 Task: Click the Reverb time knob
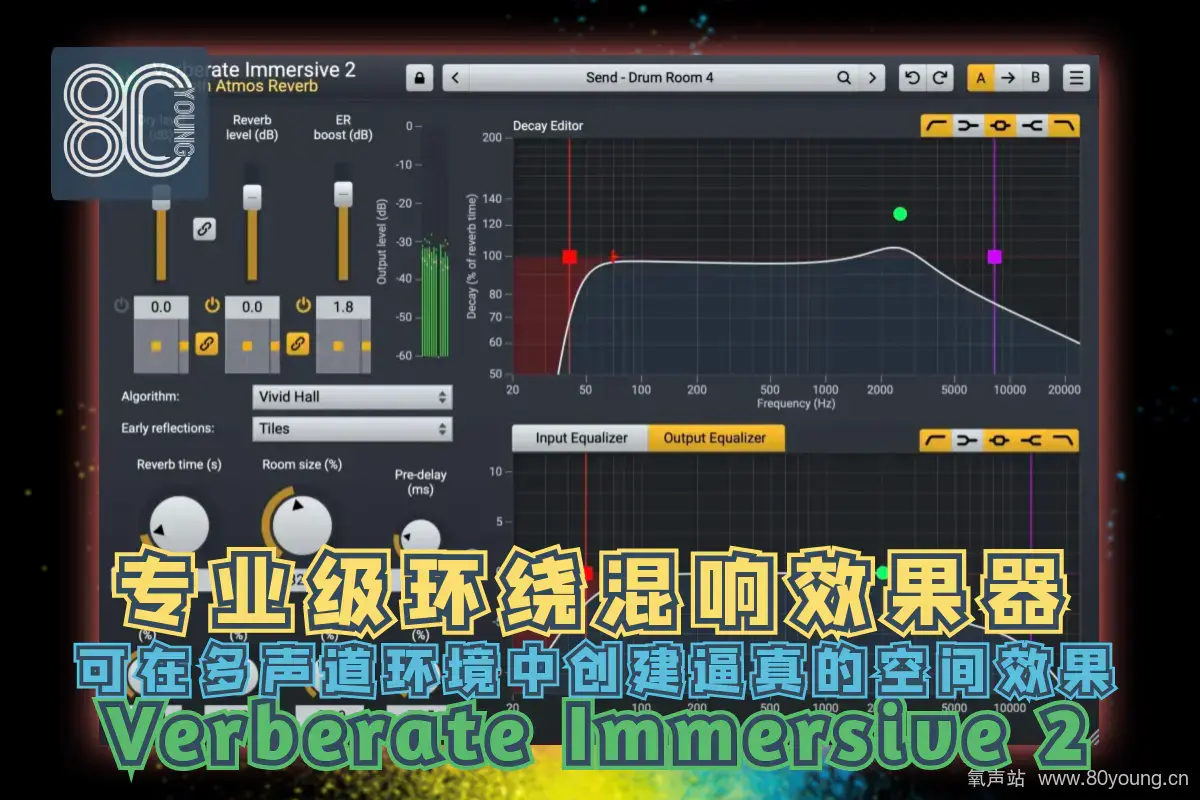(178, 526)
